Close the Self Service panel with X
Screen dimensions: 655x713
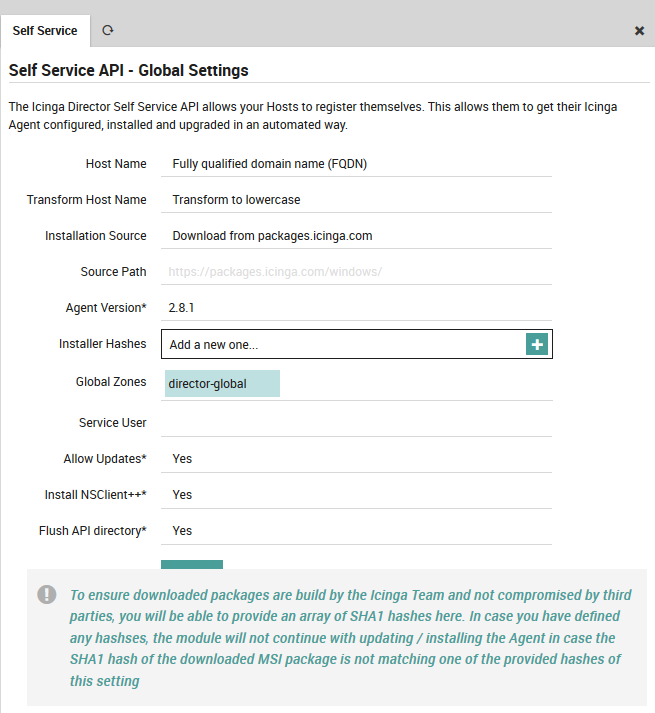point(639,31)
